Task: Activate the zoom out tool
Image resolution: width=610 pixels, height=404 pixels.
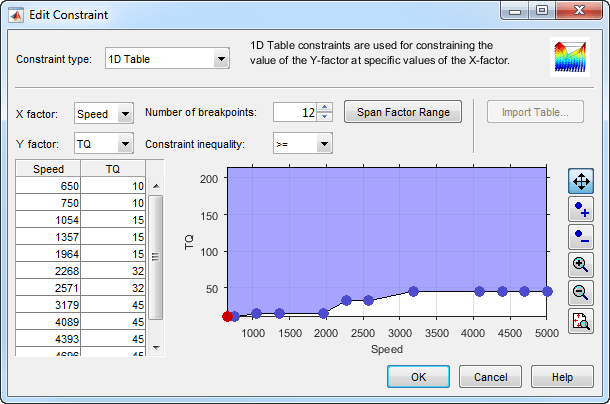Action: click(581, 293)
